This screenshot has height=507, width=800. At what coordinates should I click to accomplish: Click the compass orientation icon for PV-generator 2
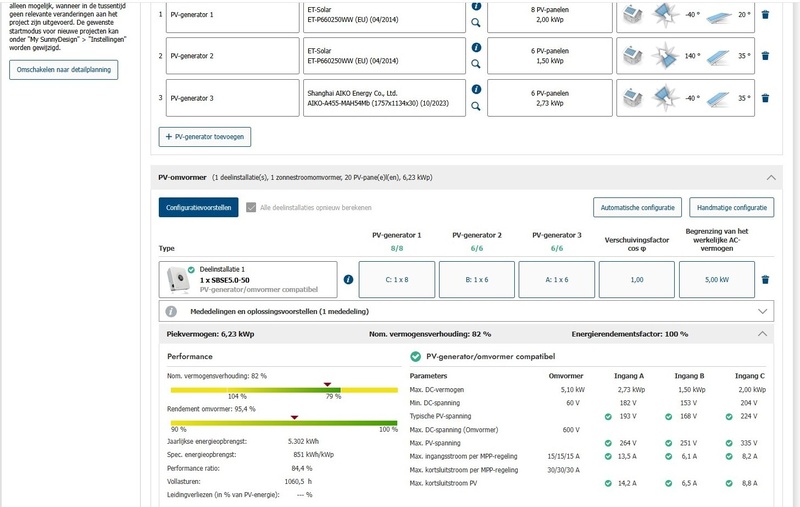pyautogui.click(x=669, y=57)
